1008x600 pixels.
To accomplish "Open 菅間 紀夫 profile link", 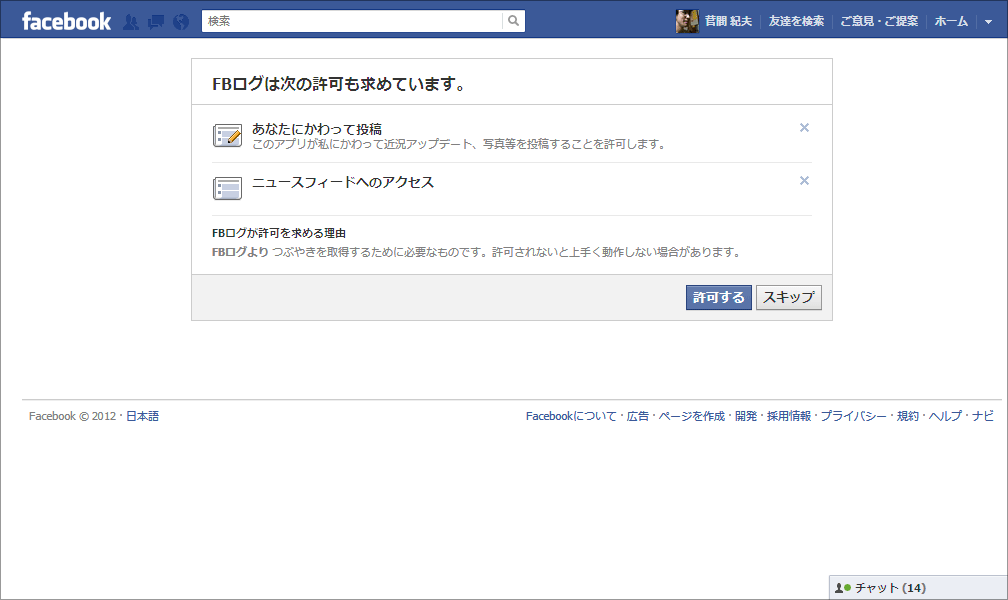I will pyautogui.click(x=728, y=21).
